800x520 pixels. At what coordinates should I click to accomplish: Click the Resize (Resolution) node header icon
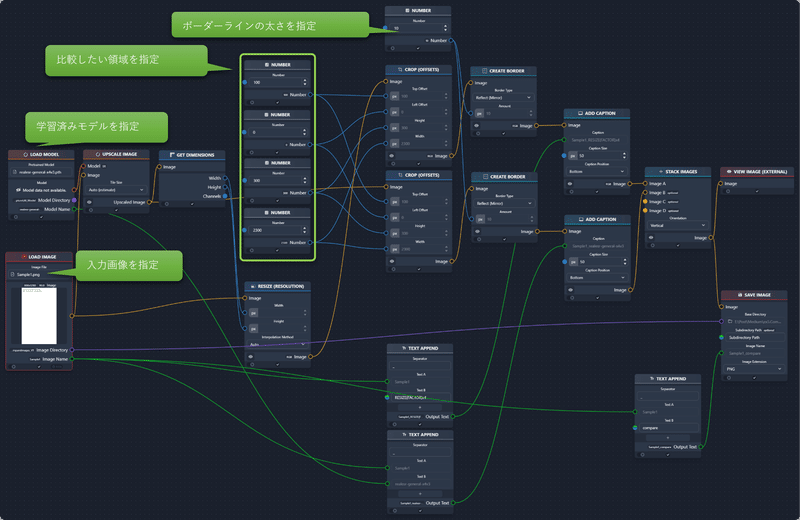click(x=253, y=286)
